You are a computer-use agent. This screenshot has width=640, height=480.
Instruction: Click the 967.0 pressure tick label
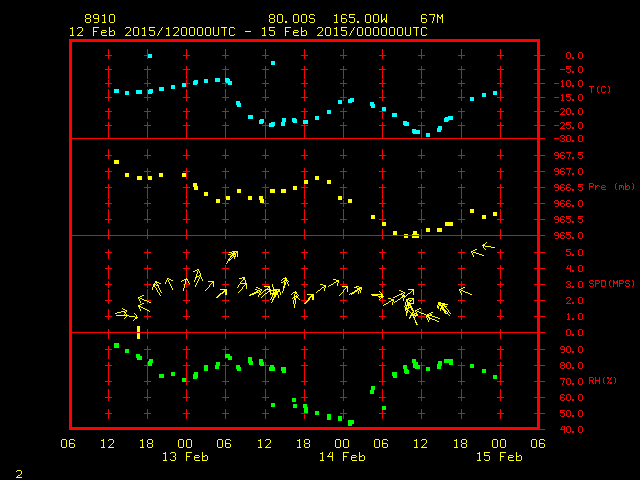pyautogui.click(x=569, y=172)
